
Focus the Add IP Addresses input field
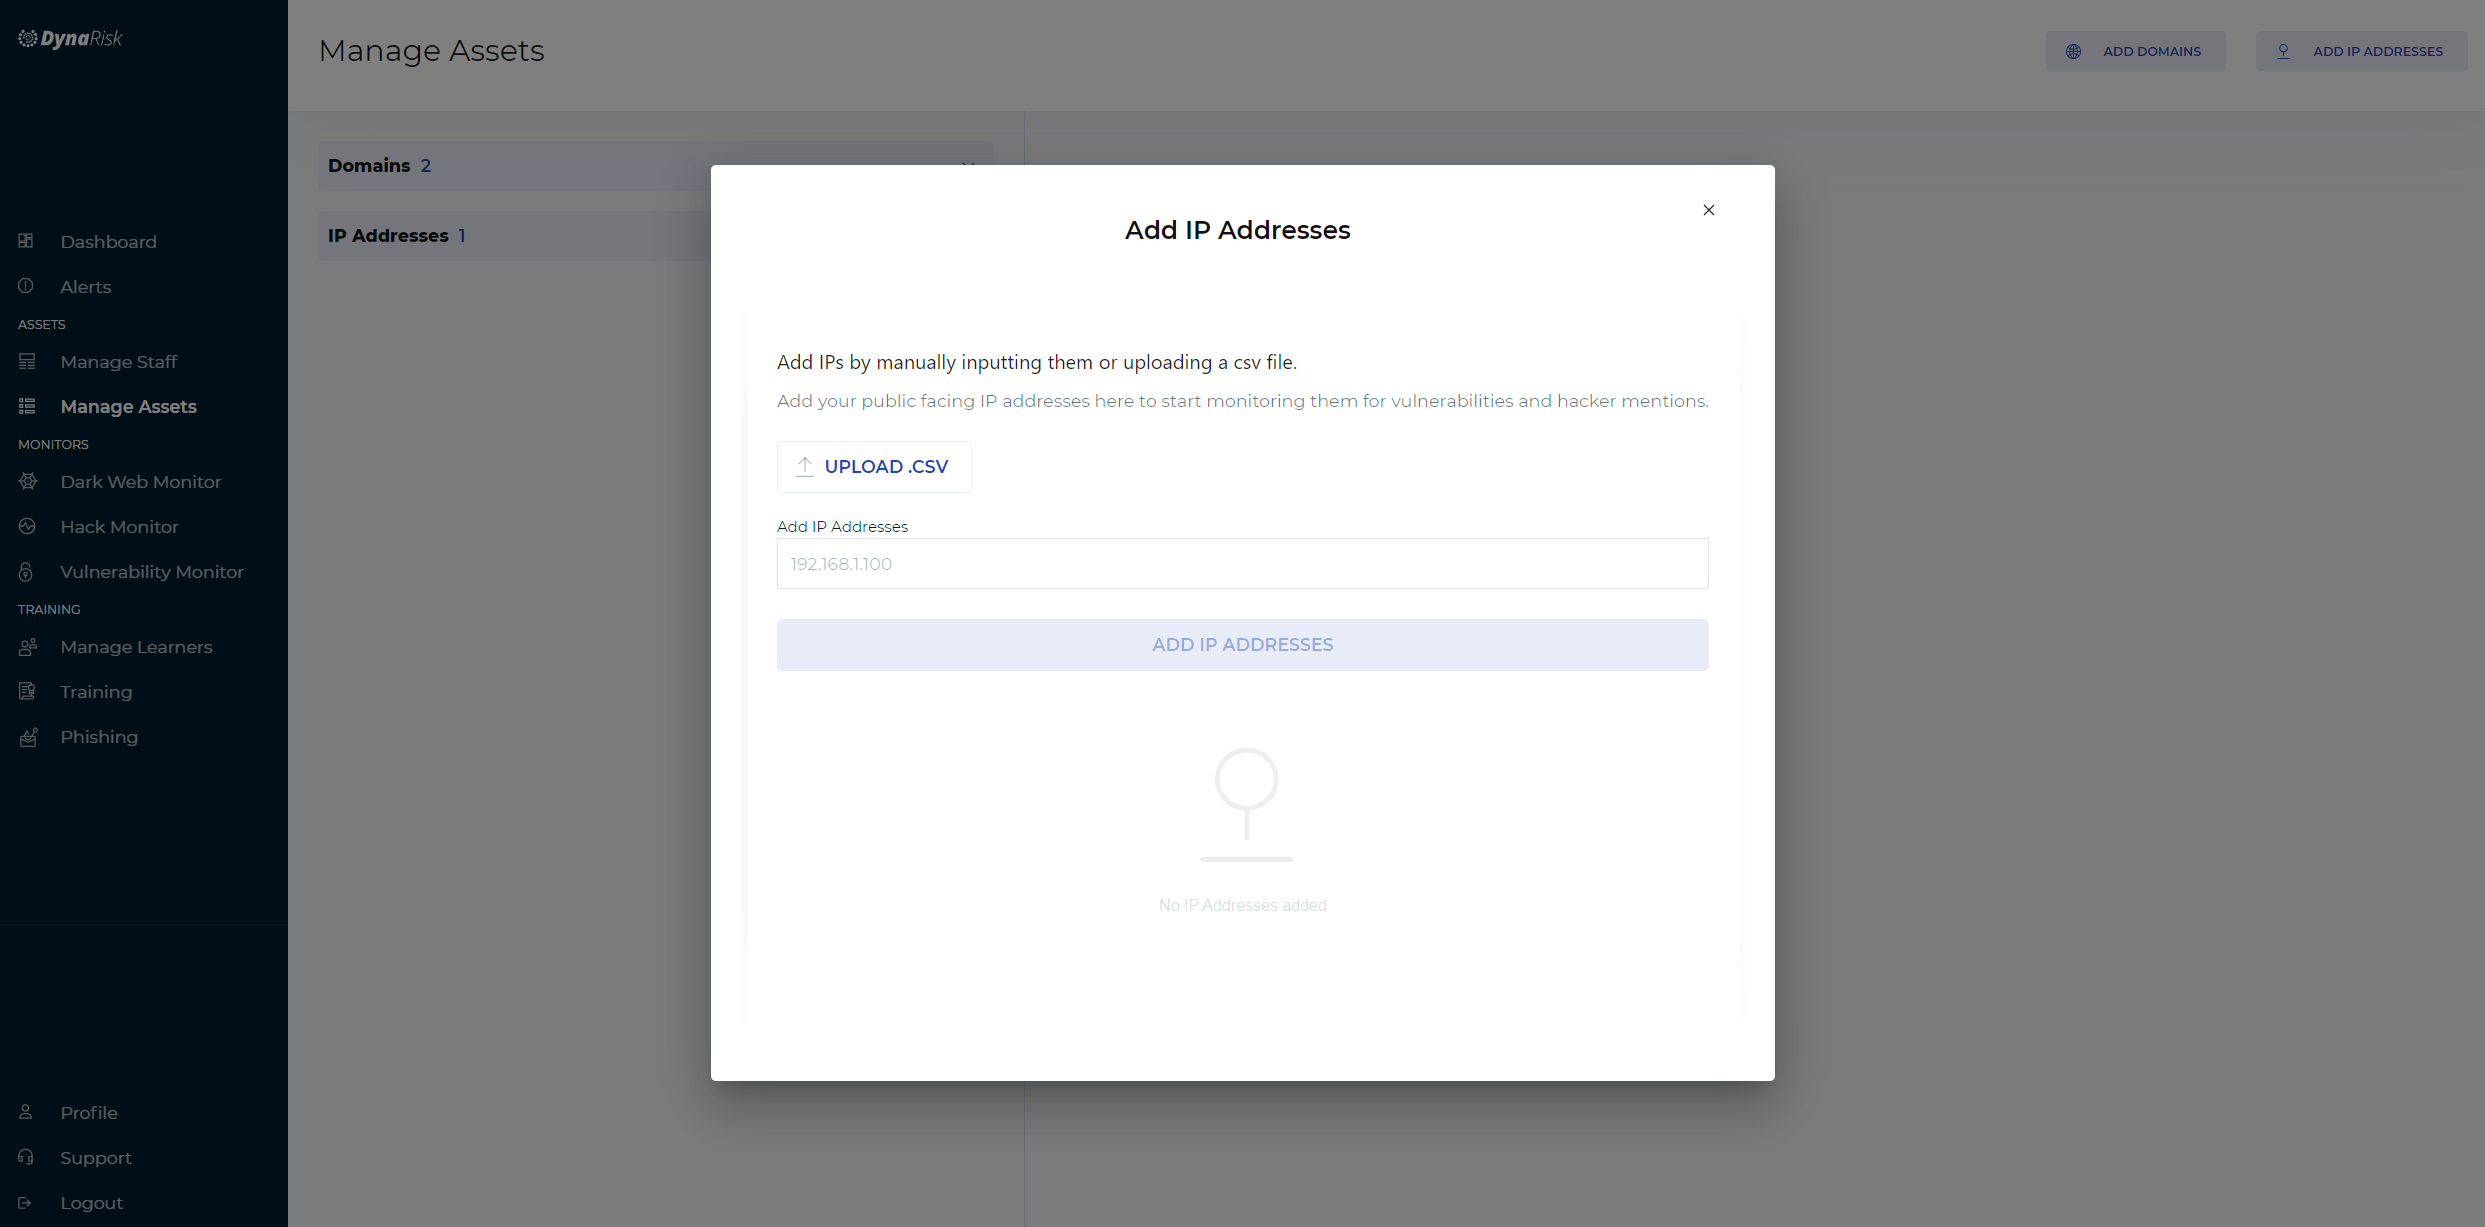click(x=1242, y=564)
